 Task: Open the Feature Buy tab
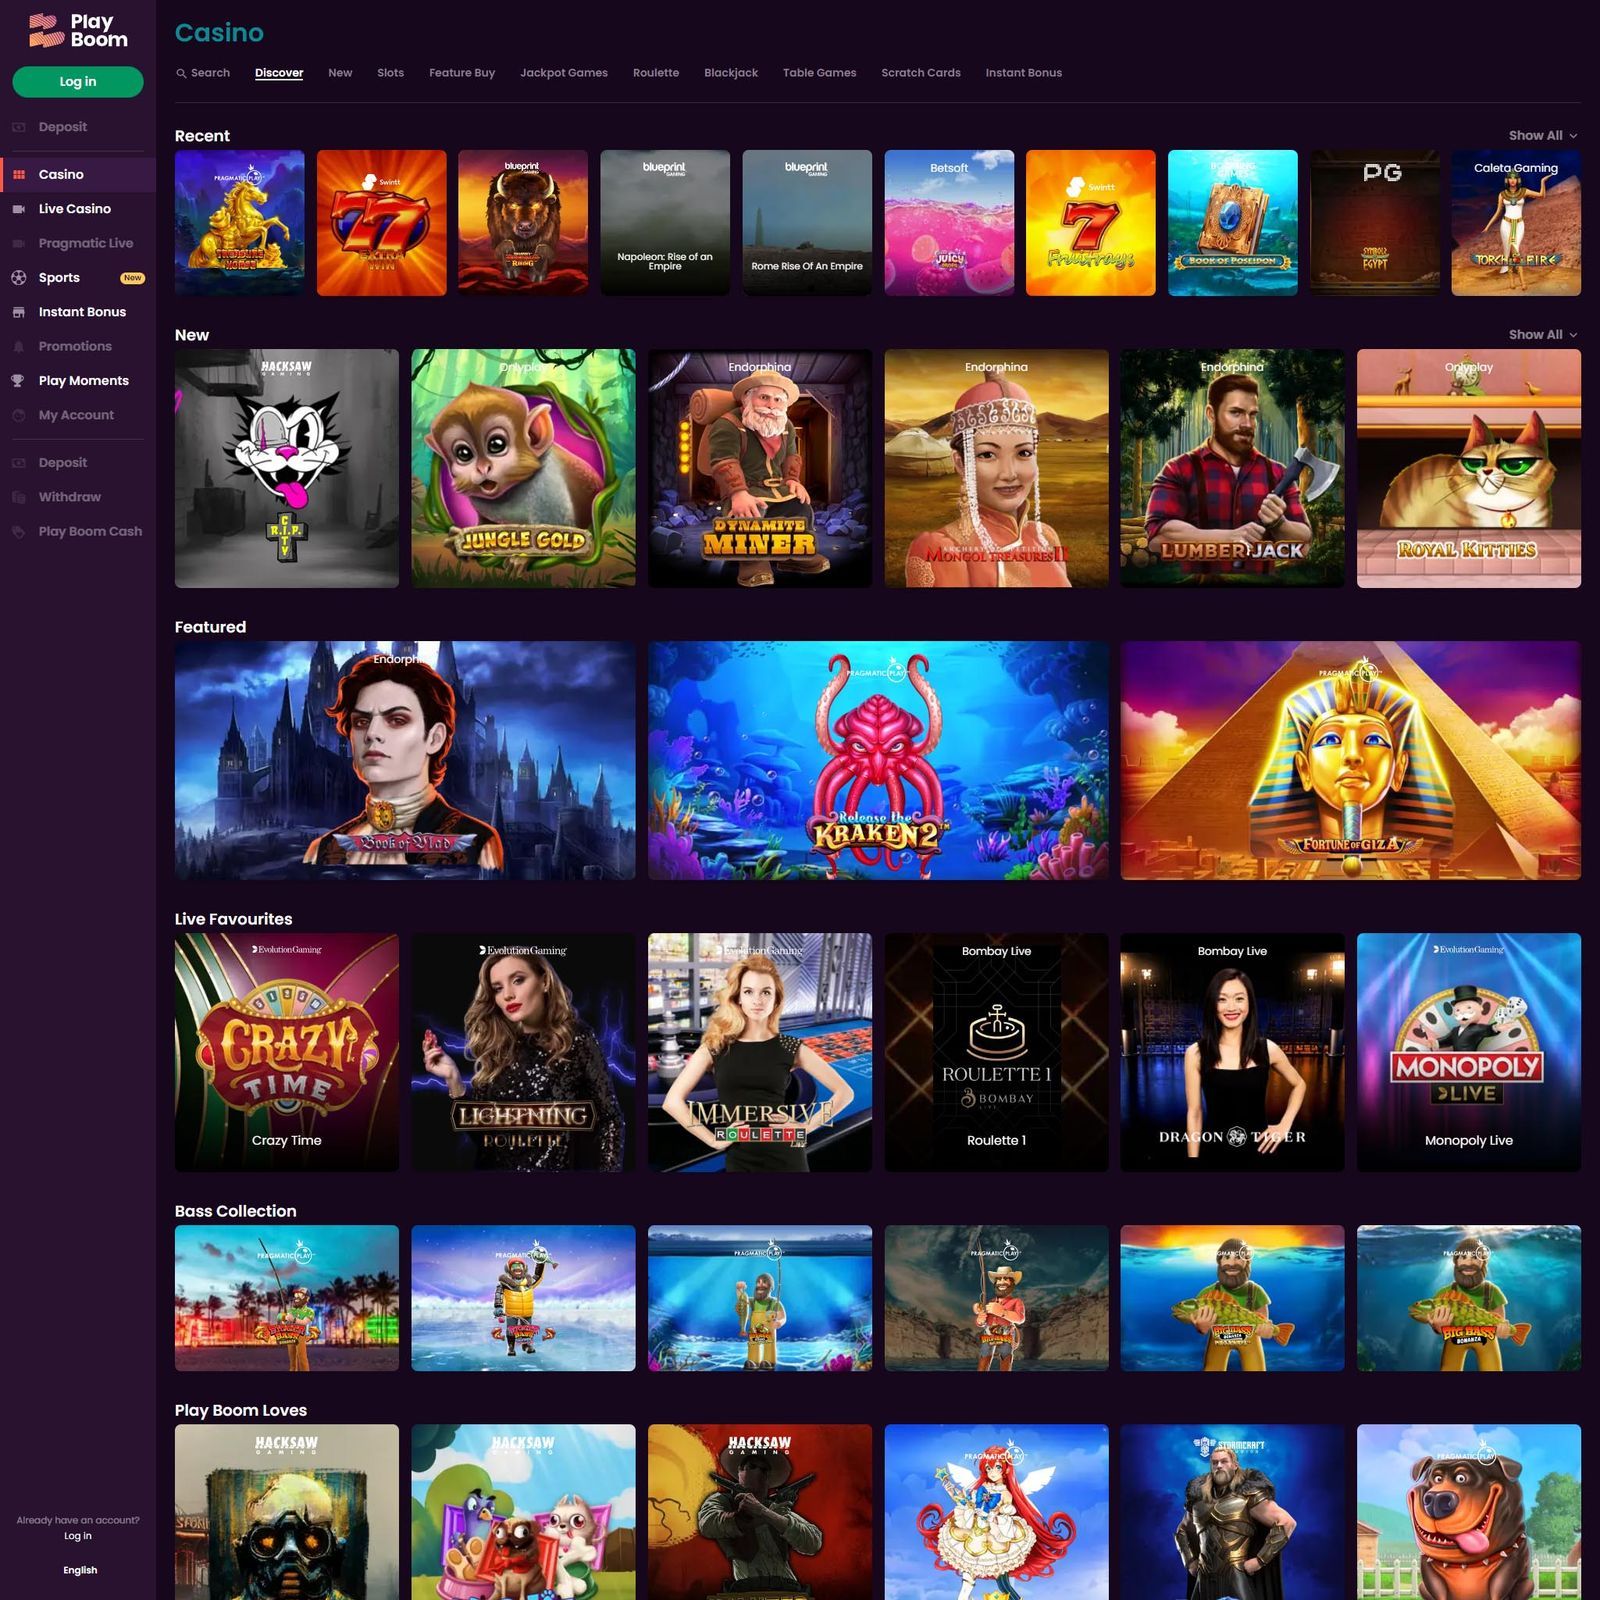click(x=462, y=73)
